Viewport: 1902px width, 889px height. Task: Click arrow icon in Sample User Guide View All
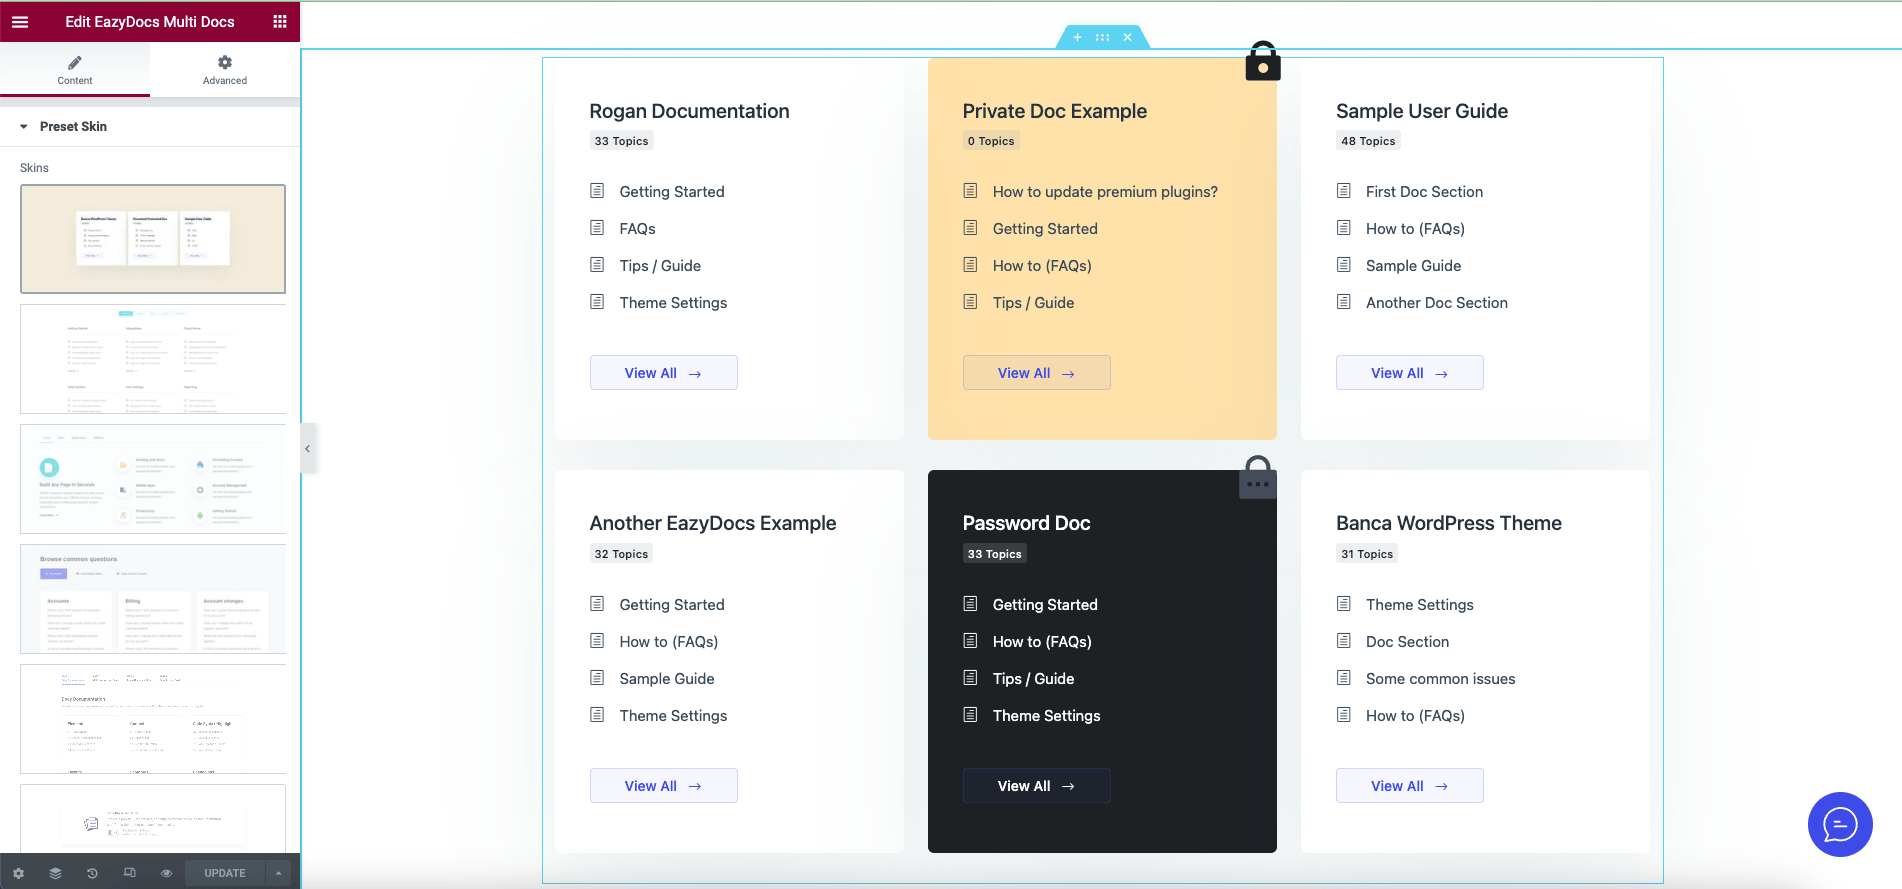1441,374
